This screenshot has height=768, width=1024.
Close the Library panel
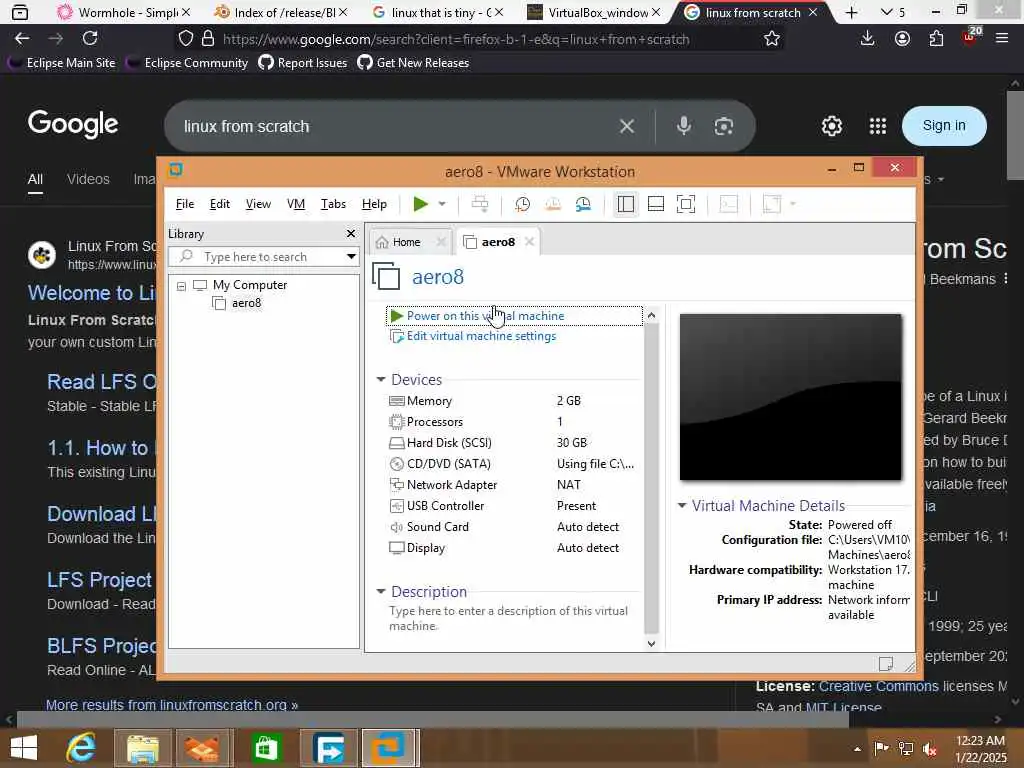tap(351, 233)
